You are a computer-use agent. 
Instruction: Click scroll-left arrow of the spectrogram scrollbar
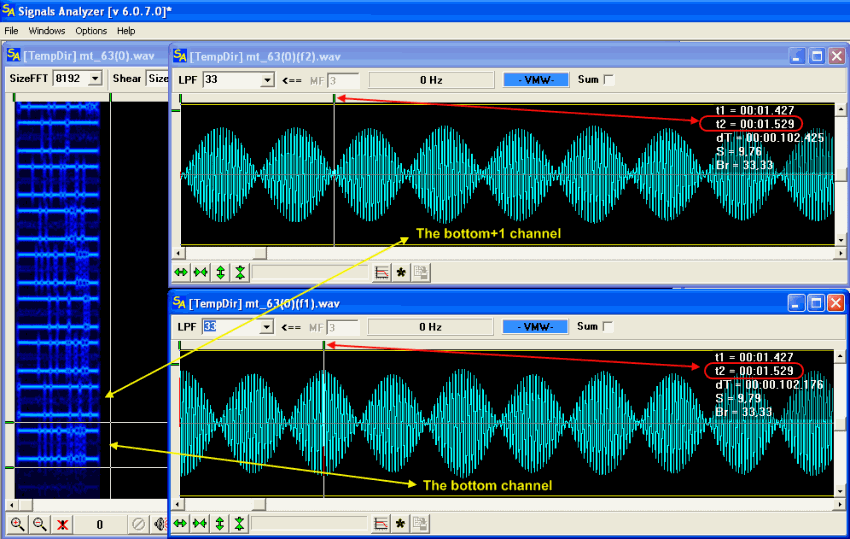pos(11,504)
